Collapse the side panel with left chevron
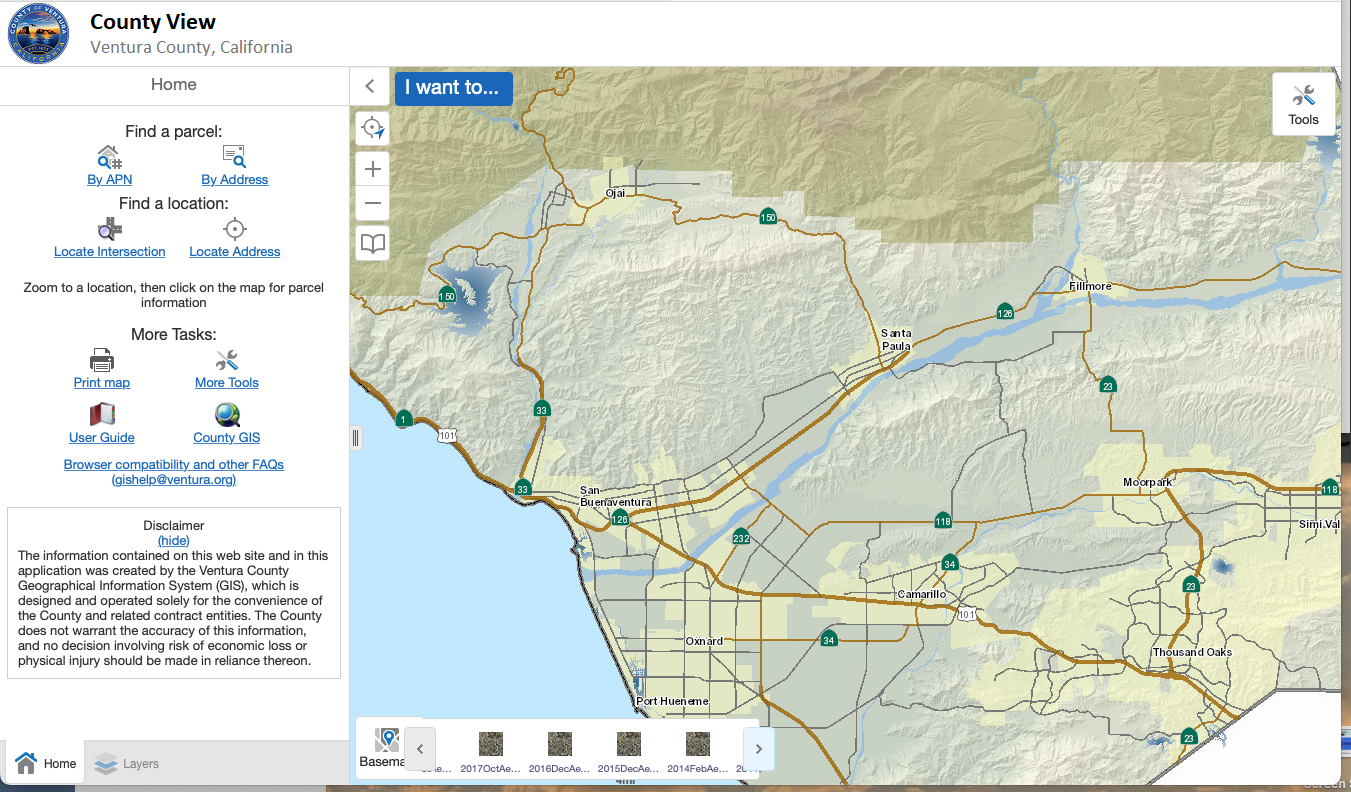Image resolution: width=1351 pixels, height=792 pixels. [x=370, y=86]
